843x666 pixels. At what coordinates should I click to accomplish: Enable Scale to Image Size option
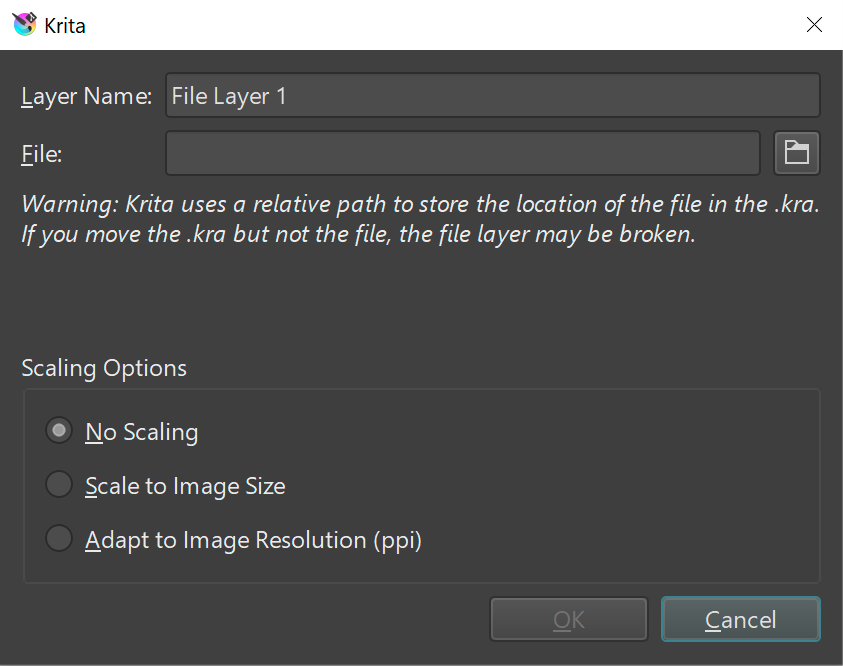click(x=58, y=484)
